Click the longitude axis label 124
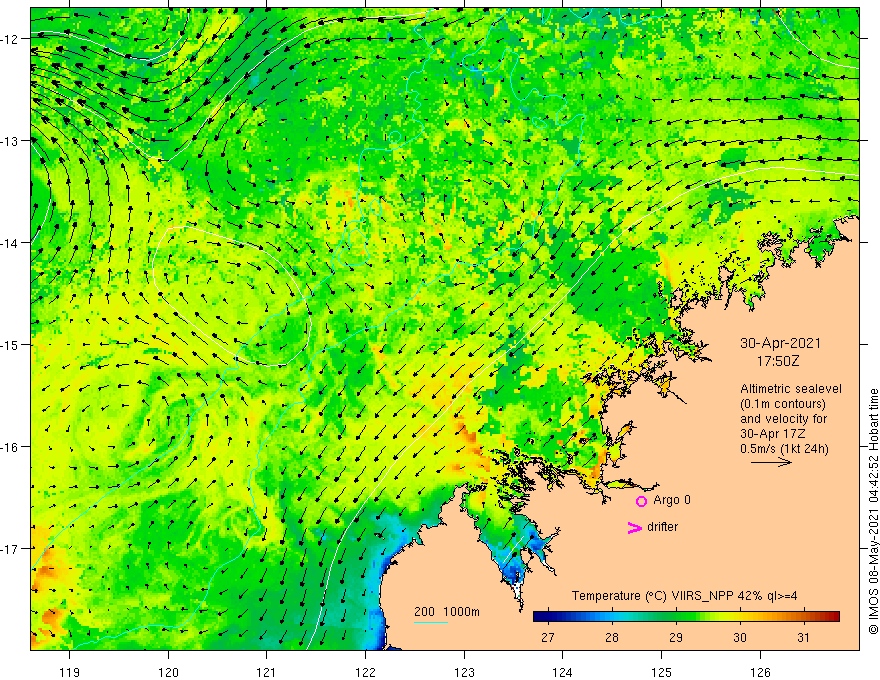Viewport: 880px width, 680px height. pos(562,672)
